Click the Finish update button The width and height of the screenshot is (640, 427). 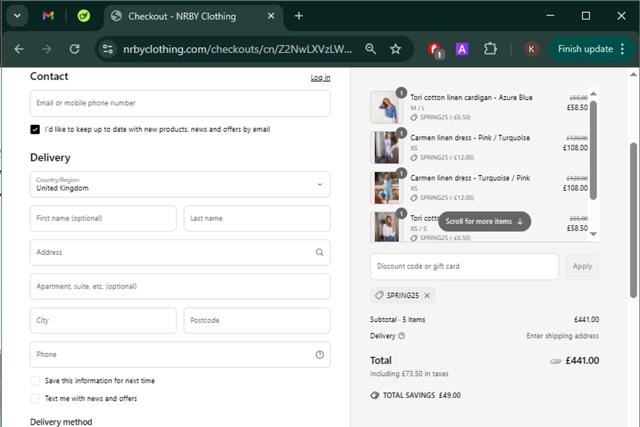coord(585,49)
